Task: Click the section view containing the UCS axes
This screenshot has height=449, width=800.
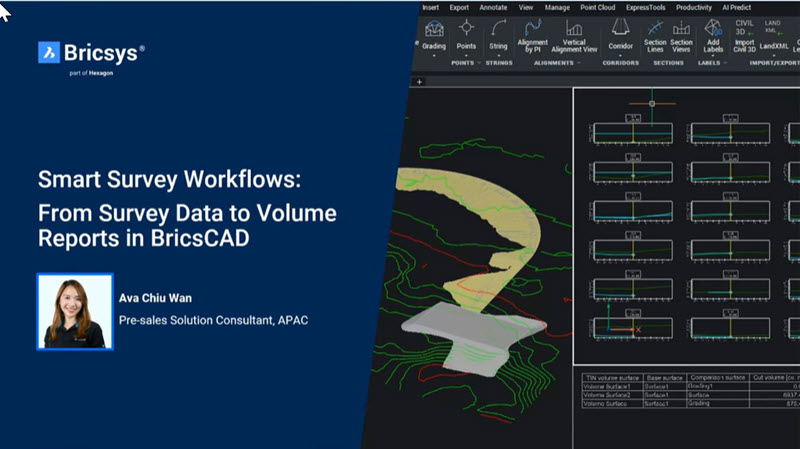Action: (633, 328)
